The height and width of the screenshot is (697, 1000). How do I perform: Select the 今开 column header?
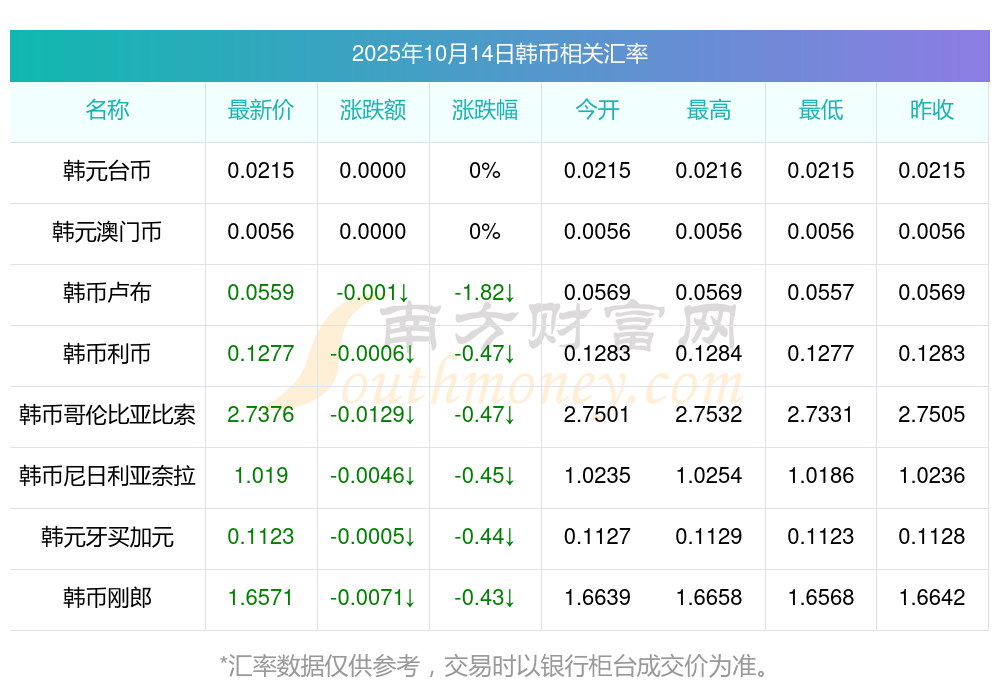point(597,111)
